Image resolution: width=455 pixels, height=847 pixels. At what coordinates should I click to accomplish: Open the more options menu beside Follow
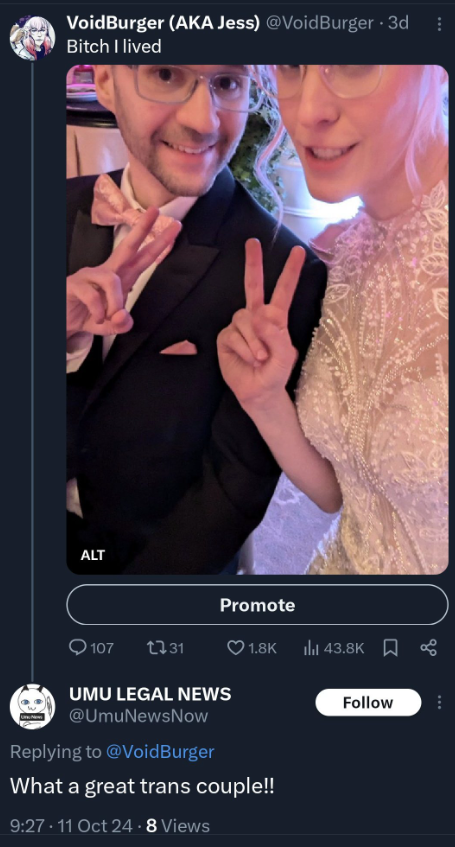[x=439, y=702]
